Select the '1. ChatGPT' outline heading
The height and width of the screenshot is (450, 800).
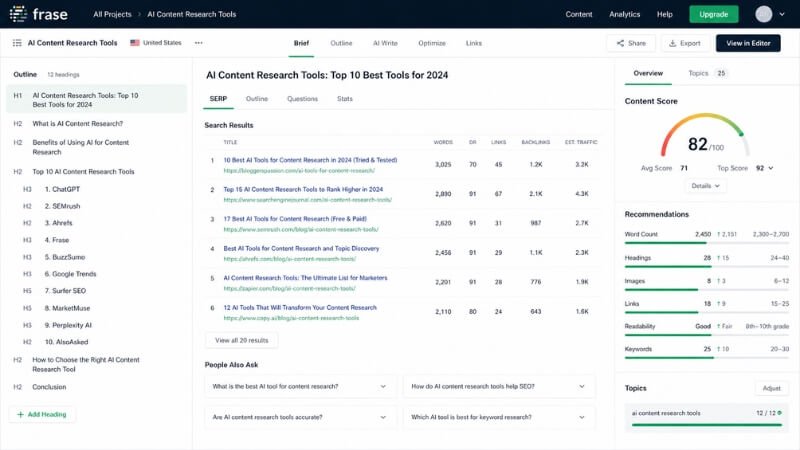[62, 189]
